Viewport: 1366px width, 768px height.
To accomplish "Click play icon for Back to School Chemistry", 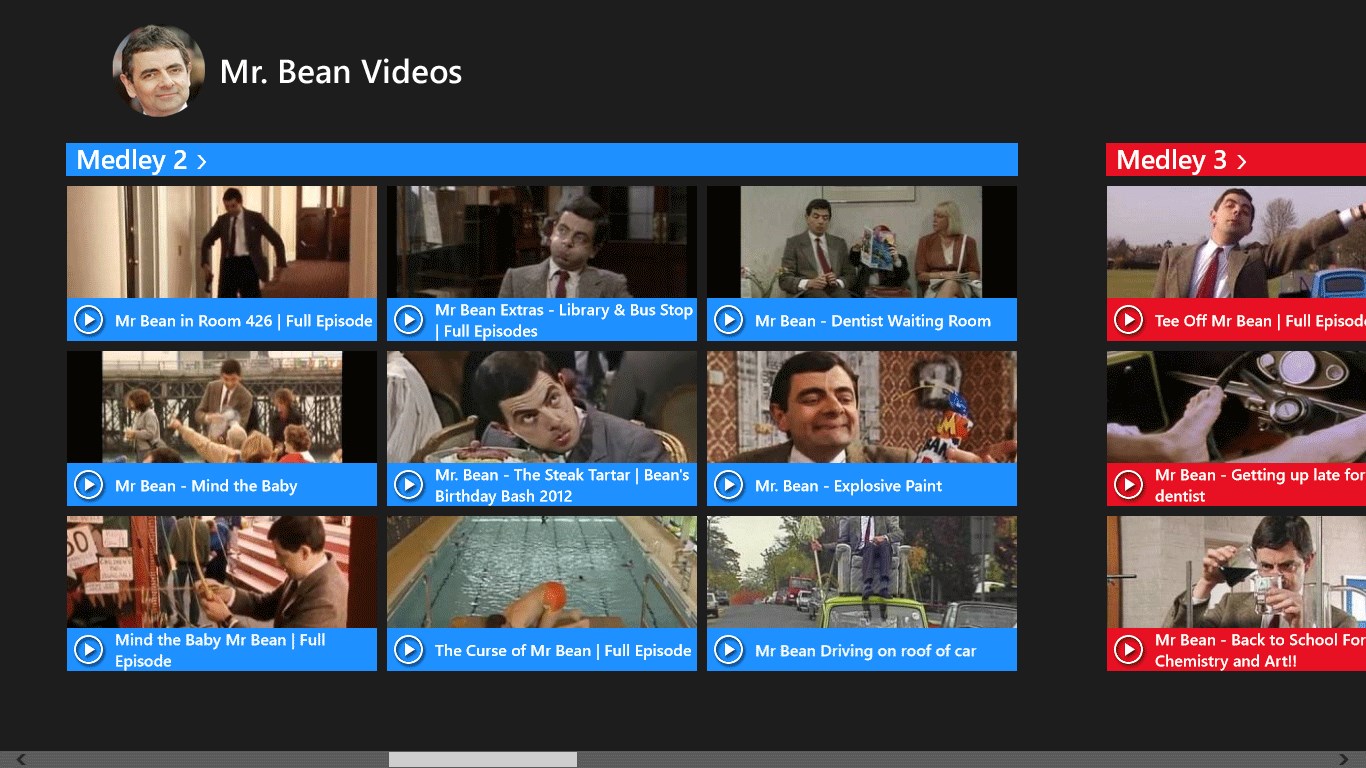I will (x=1129, y=650).
